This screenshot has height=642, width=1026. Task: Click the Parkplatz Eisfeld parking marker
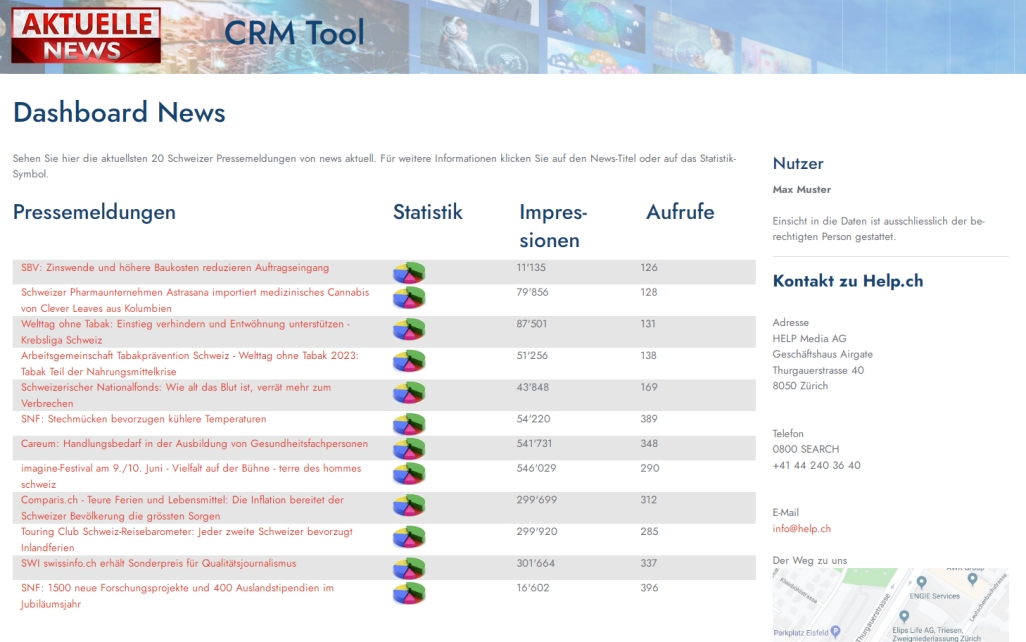[835, 632]
